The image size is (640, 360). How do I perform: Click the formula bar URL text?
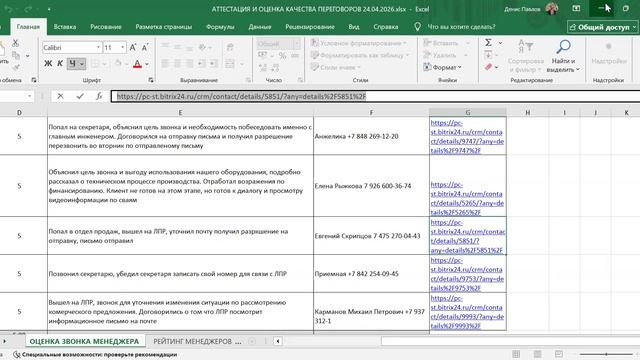point(241,96)
